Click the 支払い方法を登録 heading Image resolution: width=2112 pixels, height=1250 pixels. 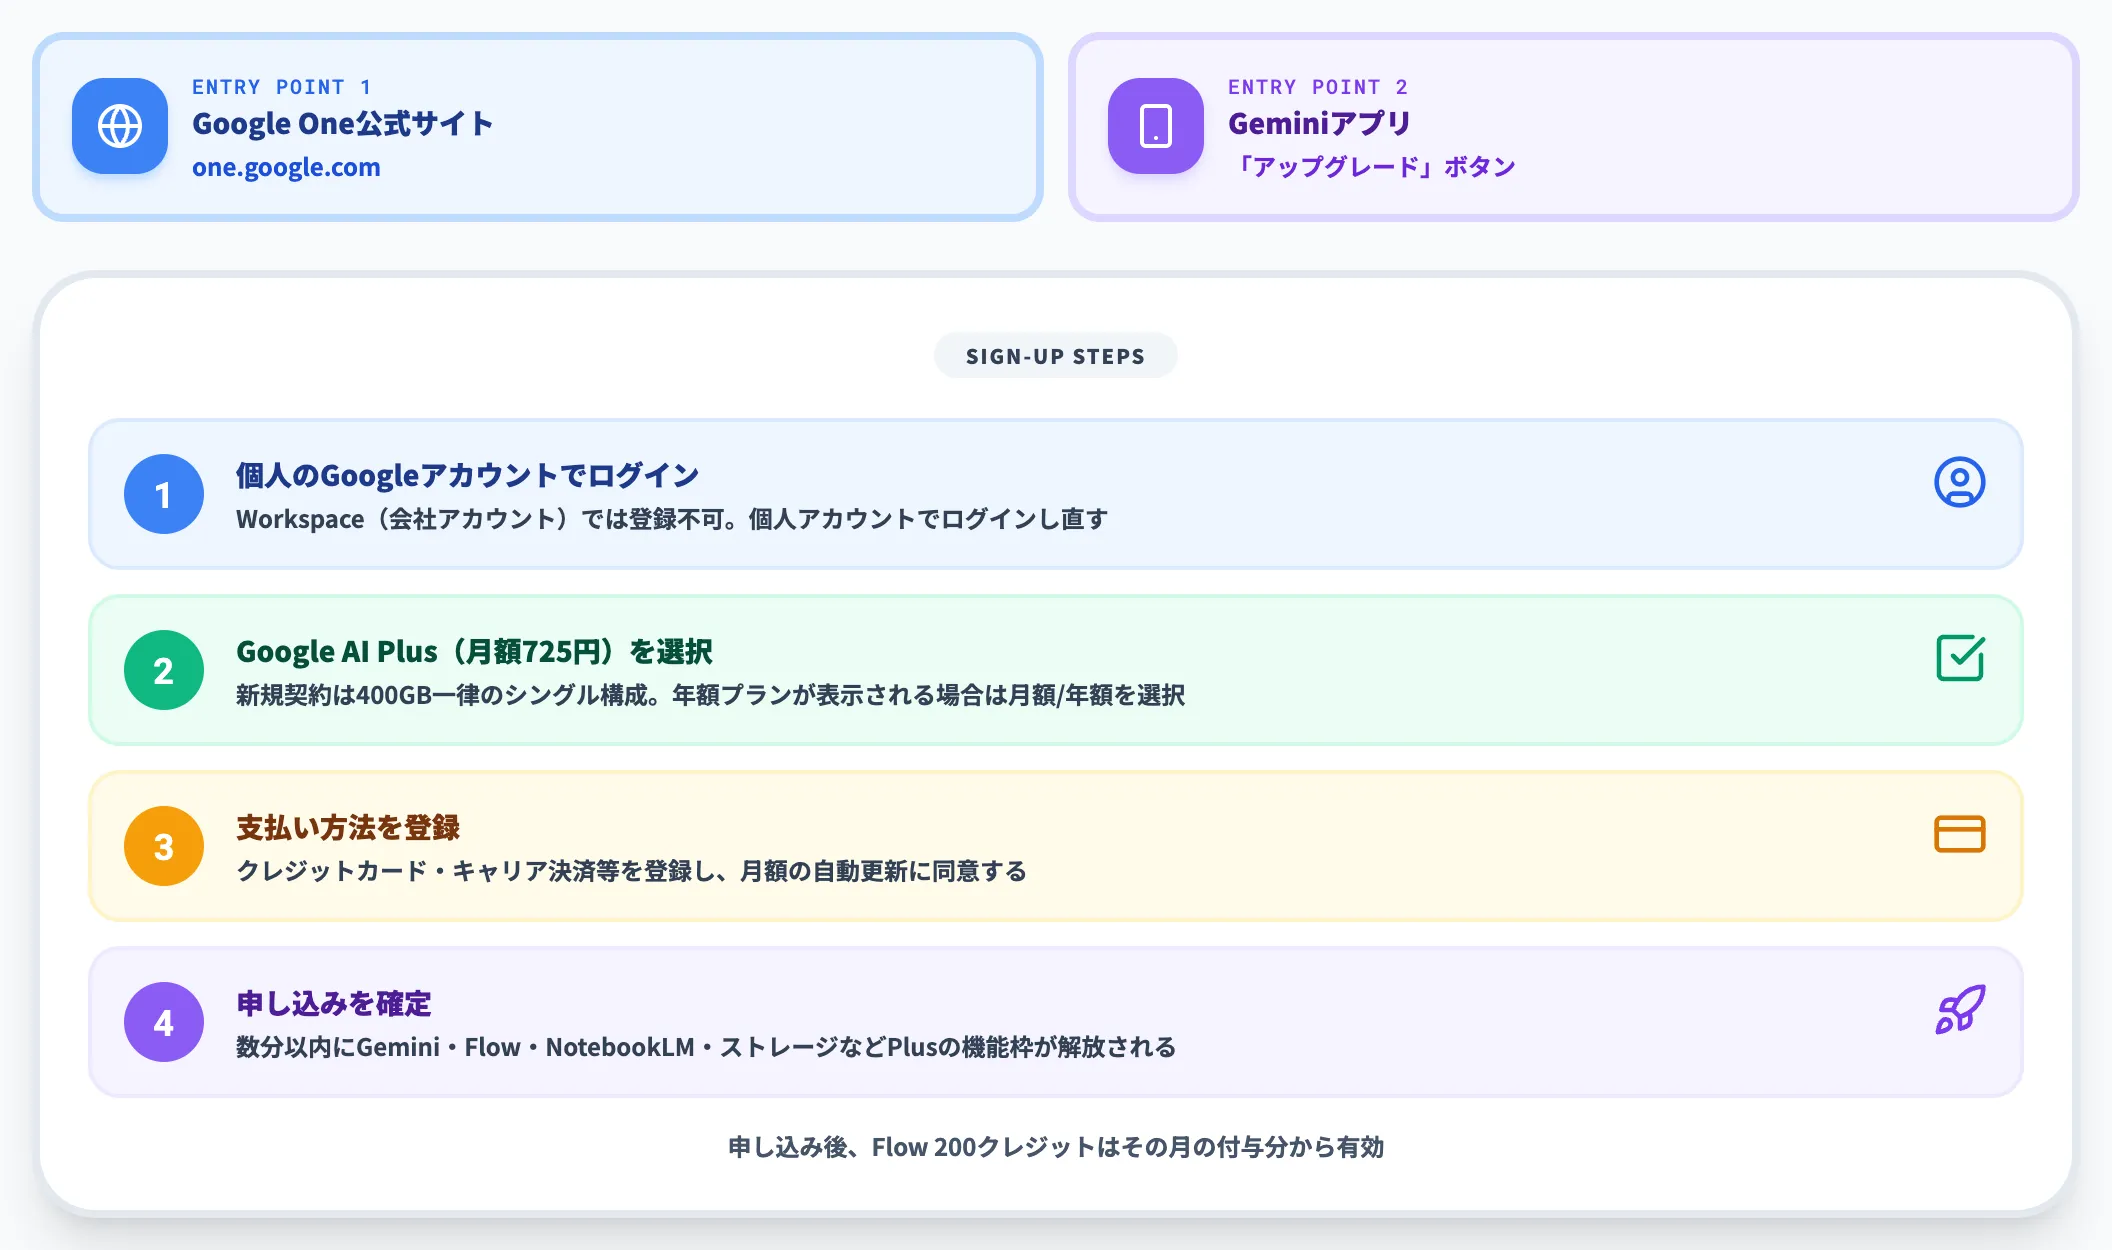[348, 827]
